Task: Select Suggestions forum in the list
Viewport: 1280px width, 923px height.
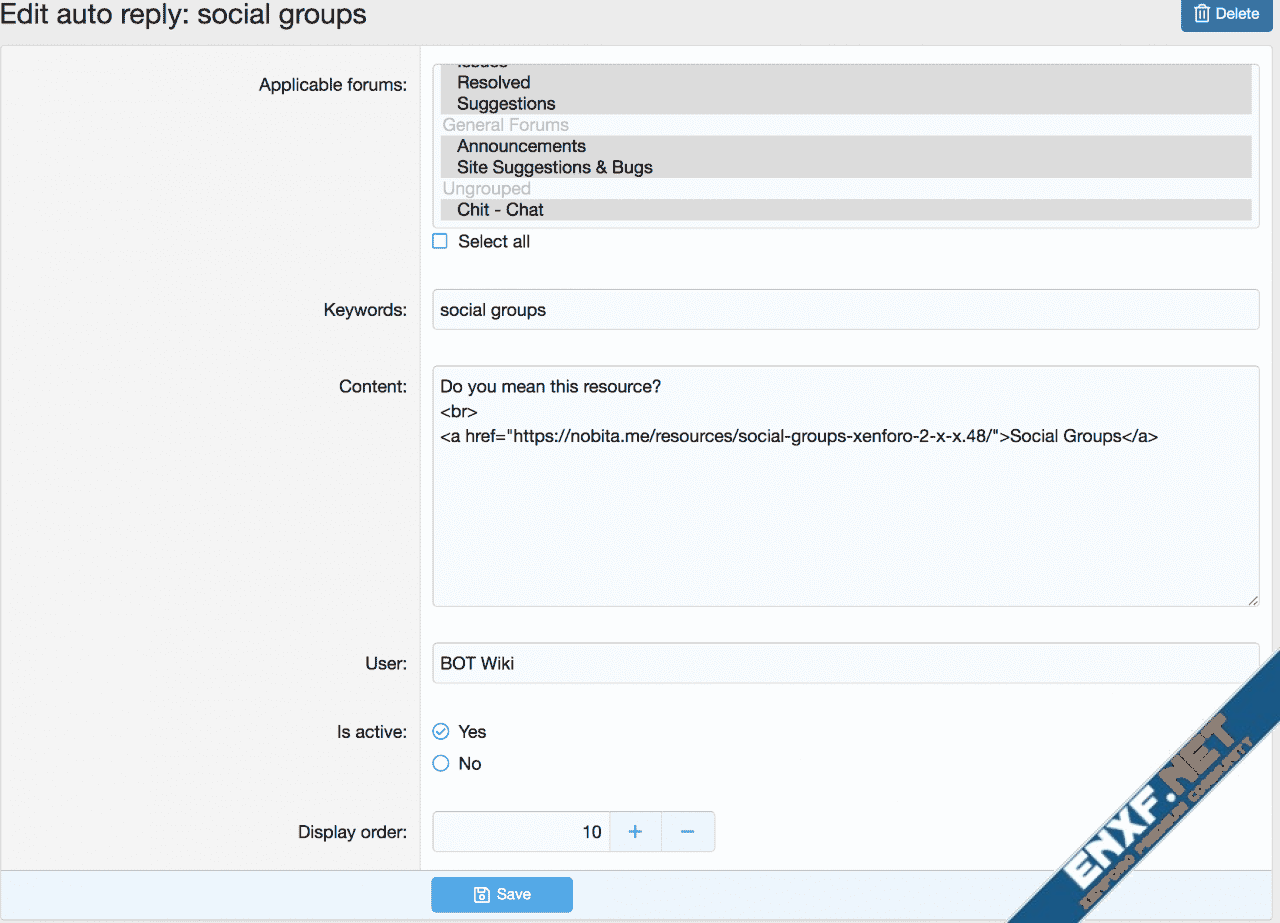Action: (506, 104)
